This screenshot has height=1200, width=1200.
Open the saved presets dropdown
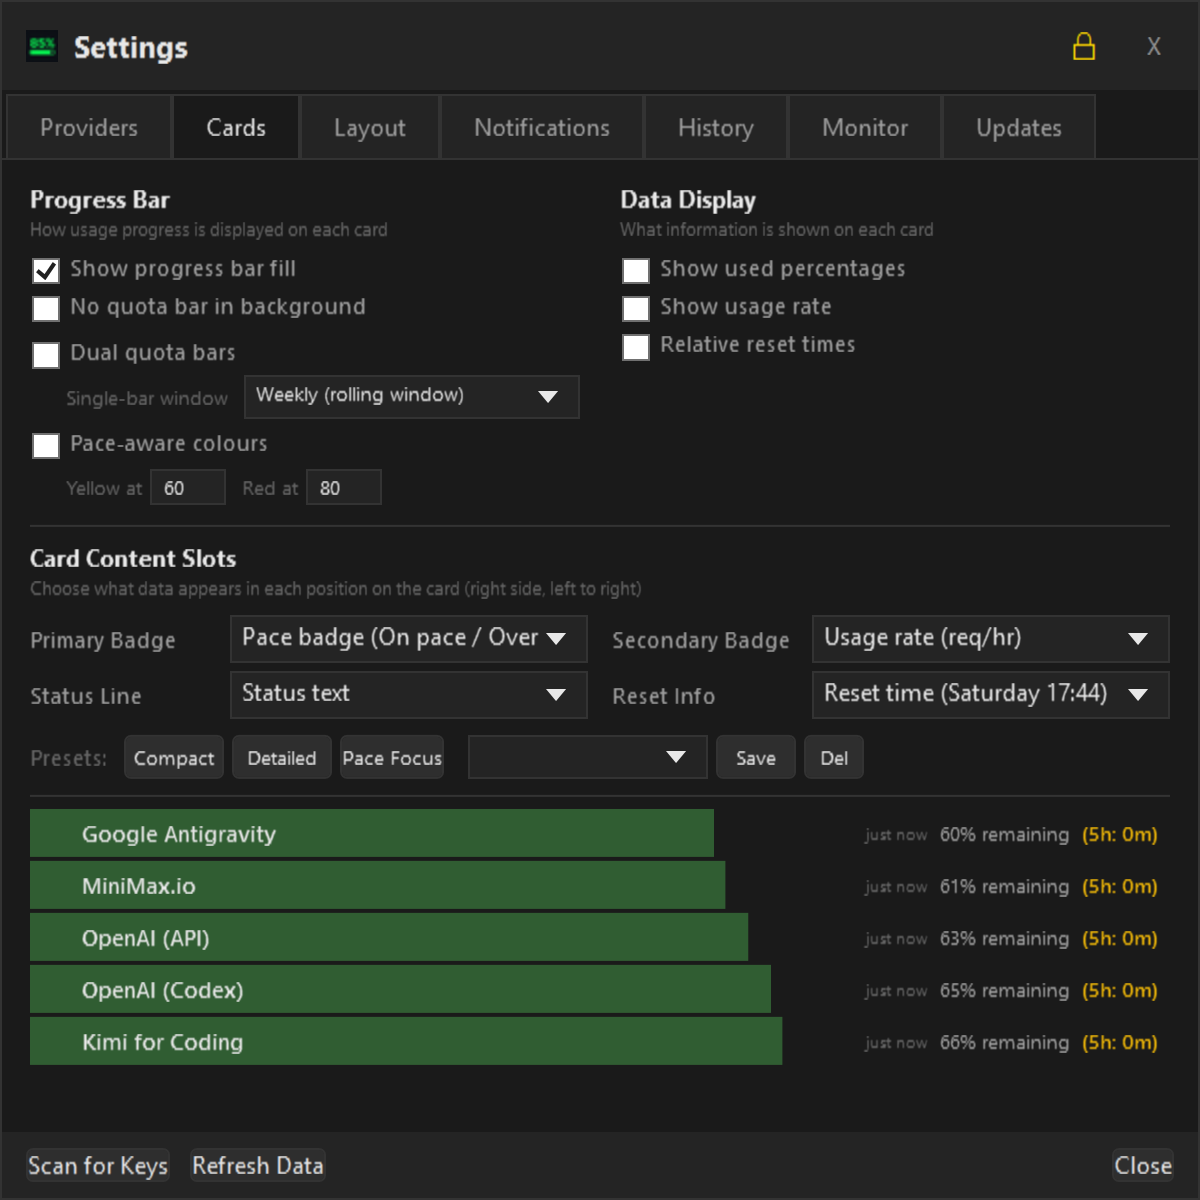pos(588,757)
